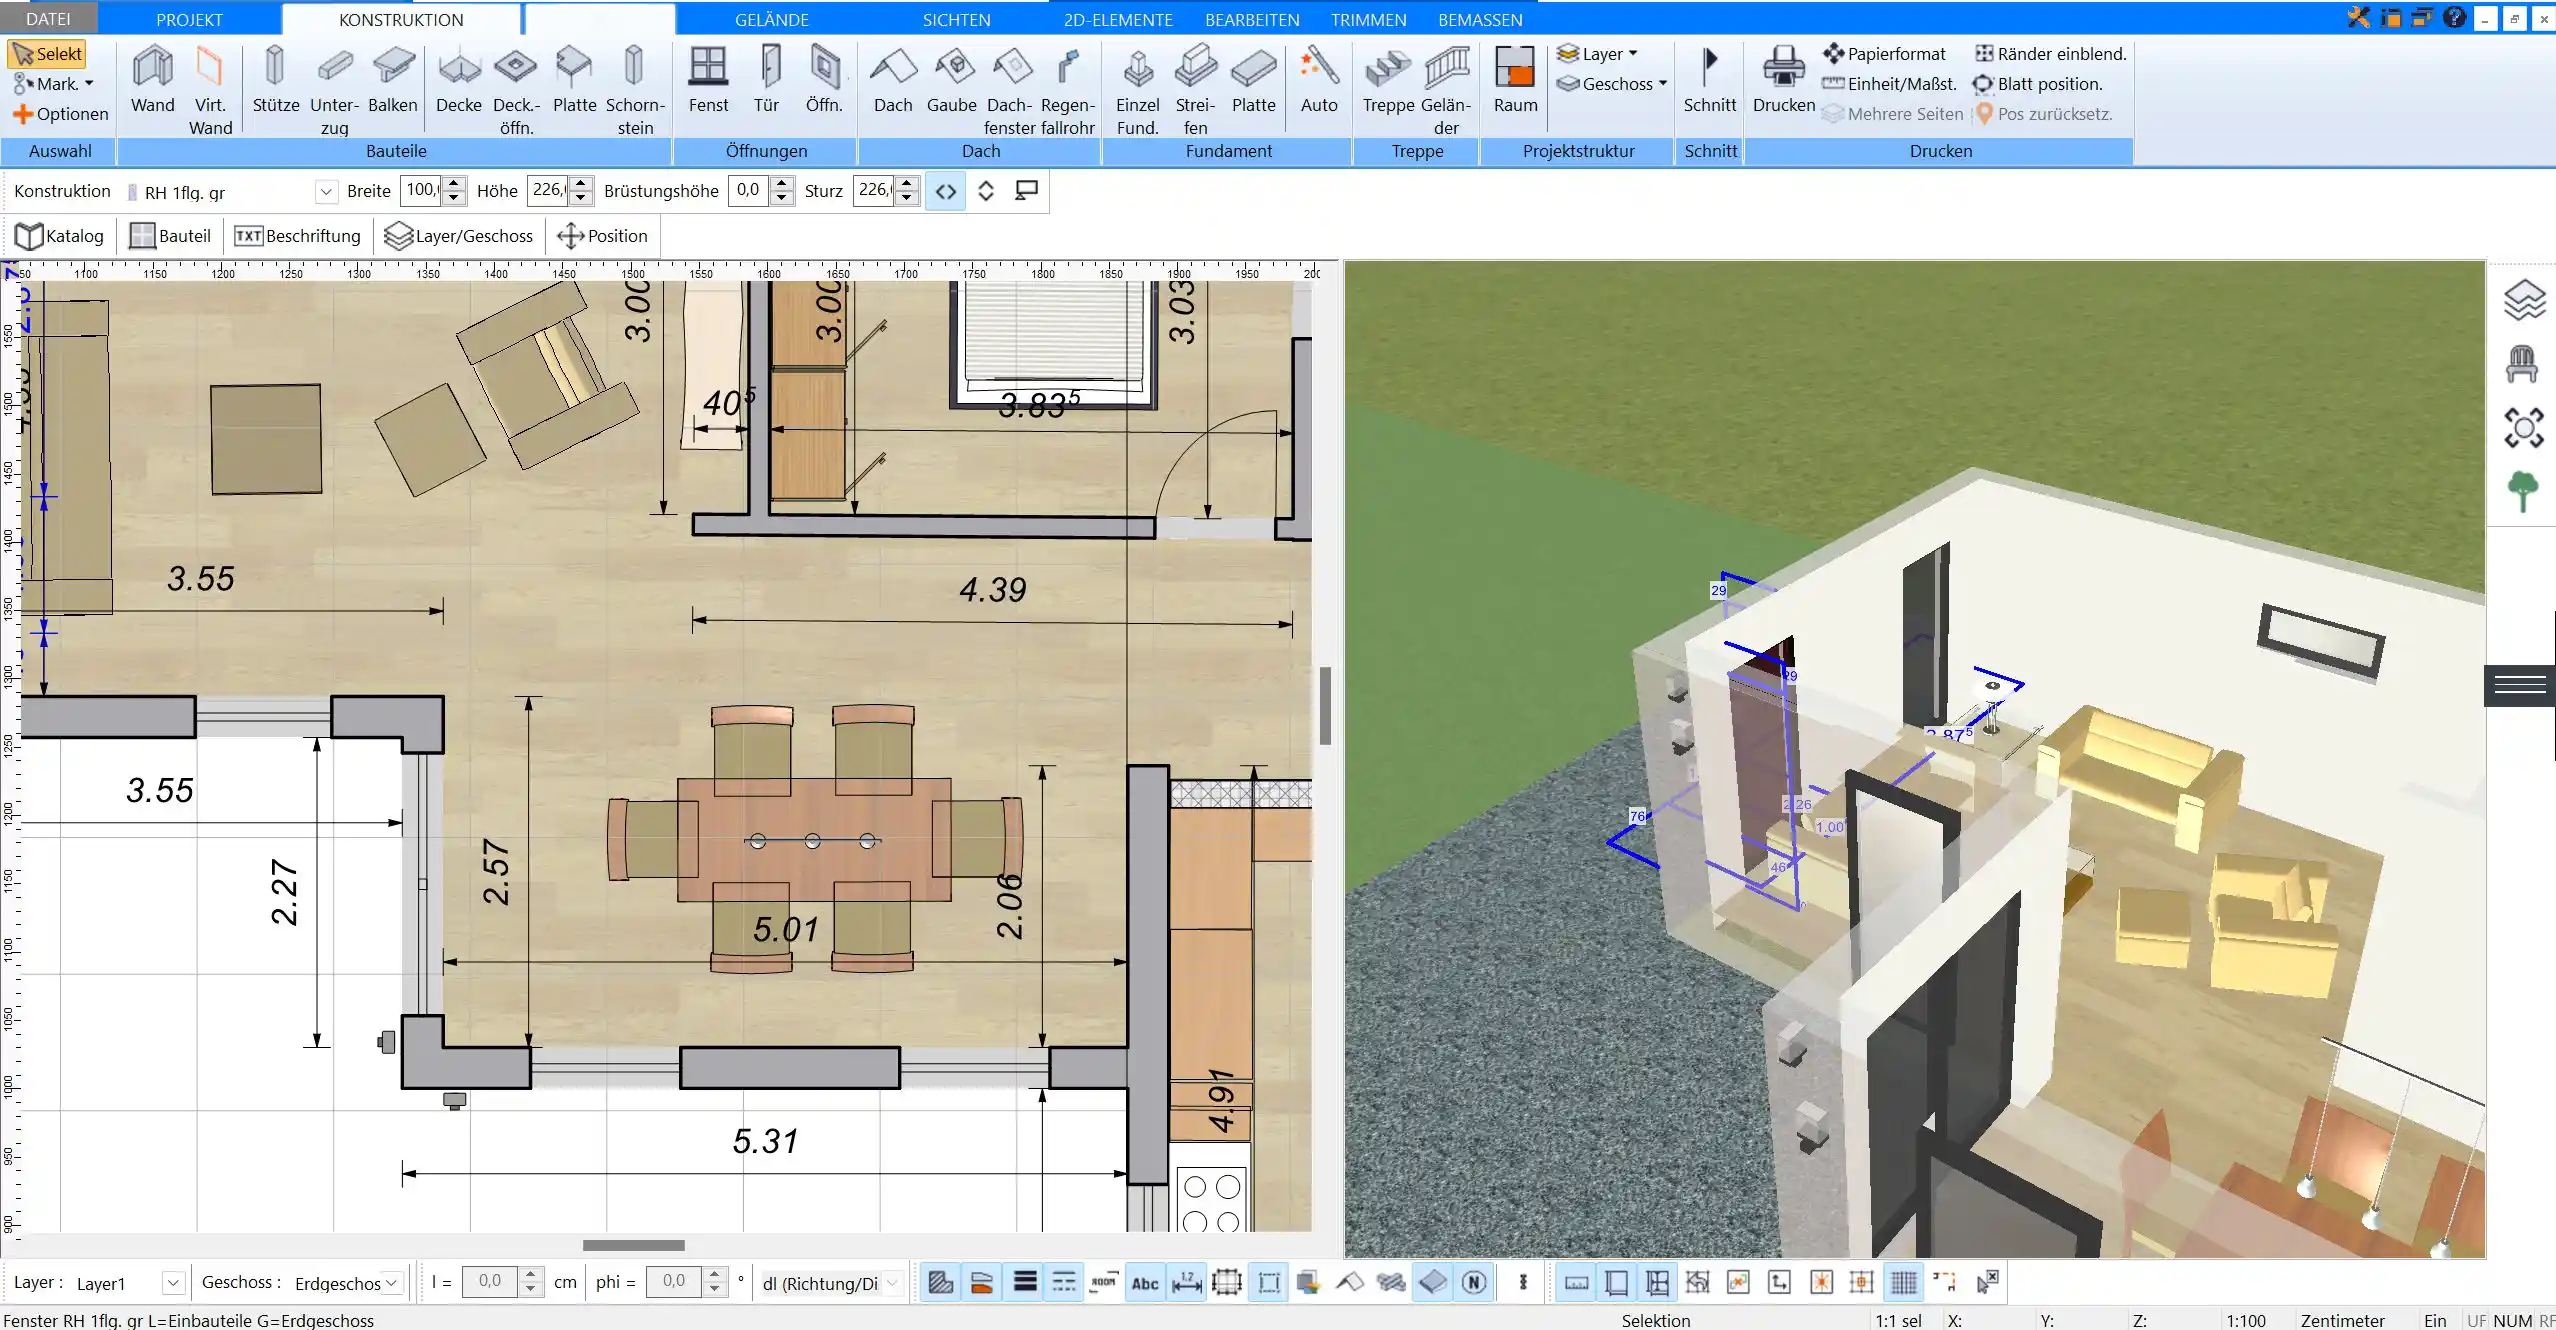Select the Dachfenster tool
Screen dimensions: 2556x1330
(x=1009, y=90)
